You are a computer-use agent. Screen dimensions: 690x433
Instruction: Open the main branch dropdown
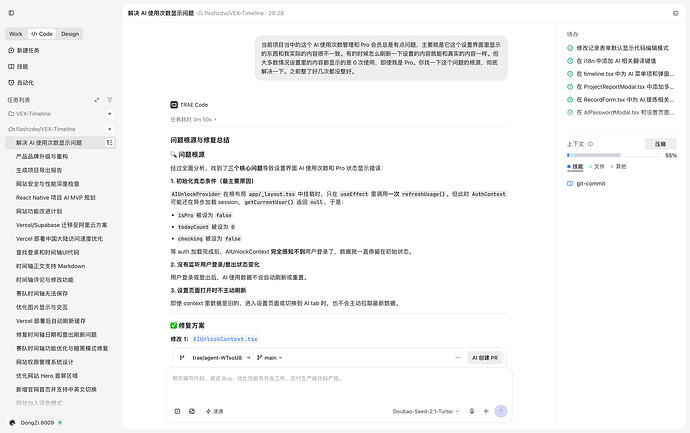click(269, 358)
